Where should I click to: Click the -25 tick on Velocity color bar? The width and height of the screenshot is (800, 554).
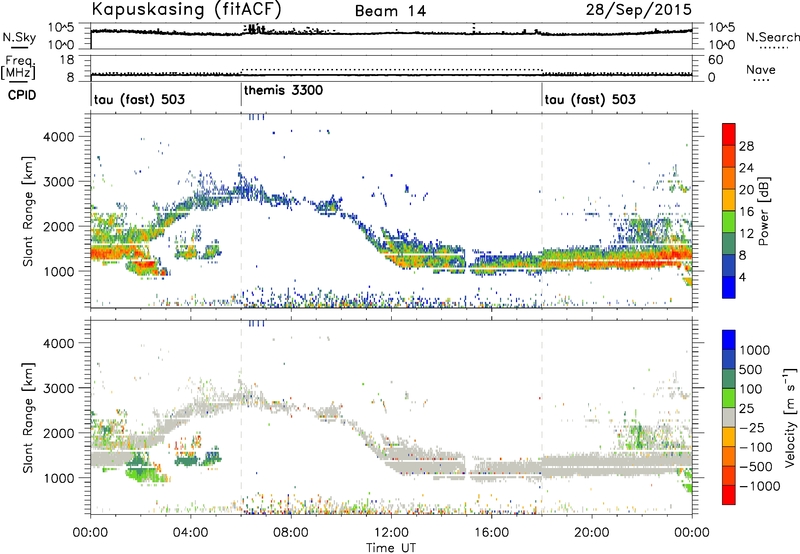pyautogui.click(x=752, y=427)
